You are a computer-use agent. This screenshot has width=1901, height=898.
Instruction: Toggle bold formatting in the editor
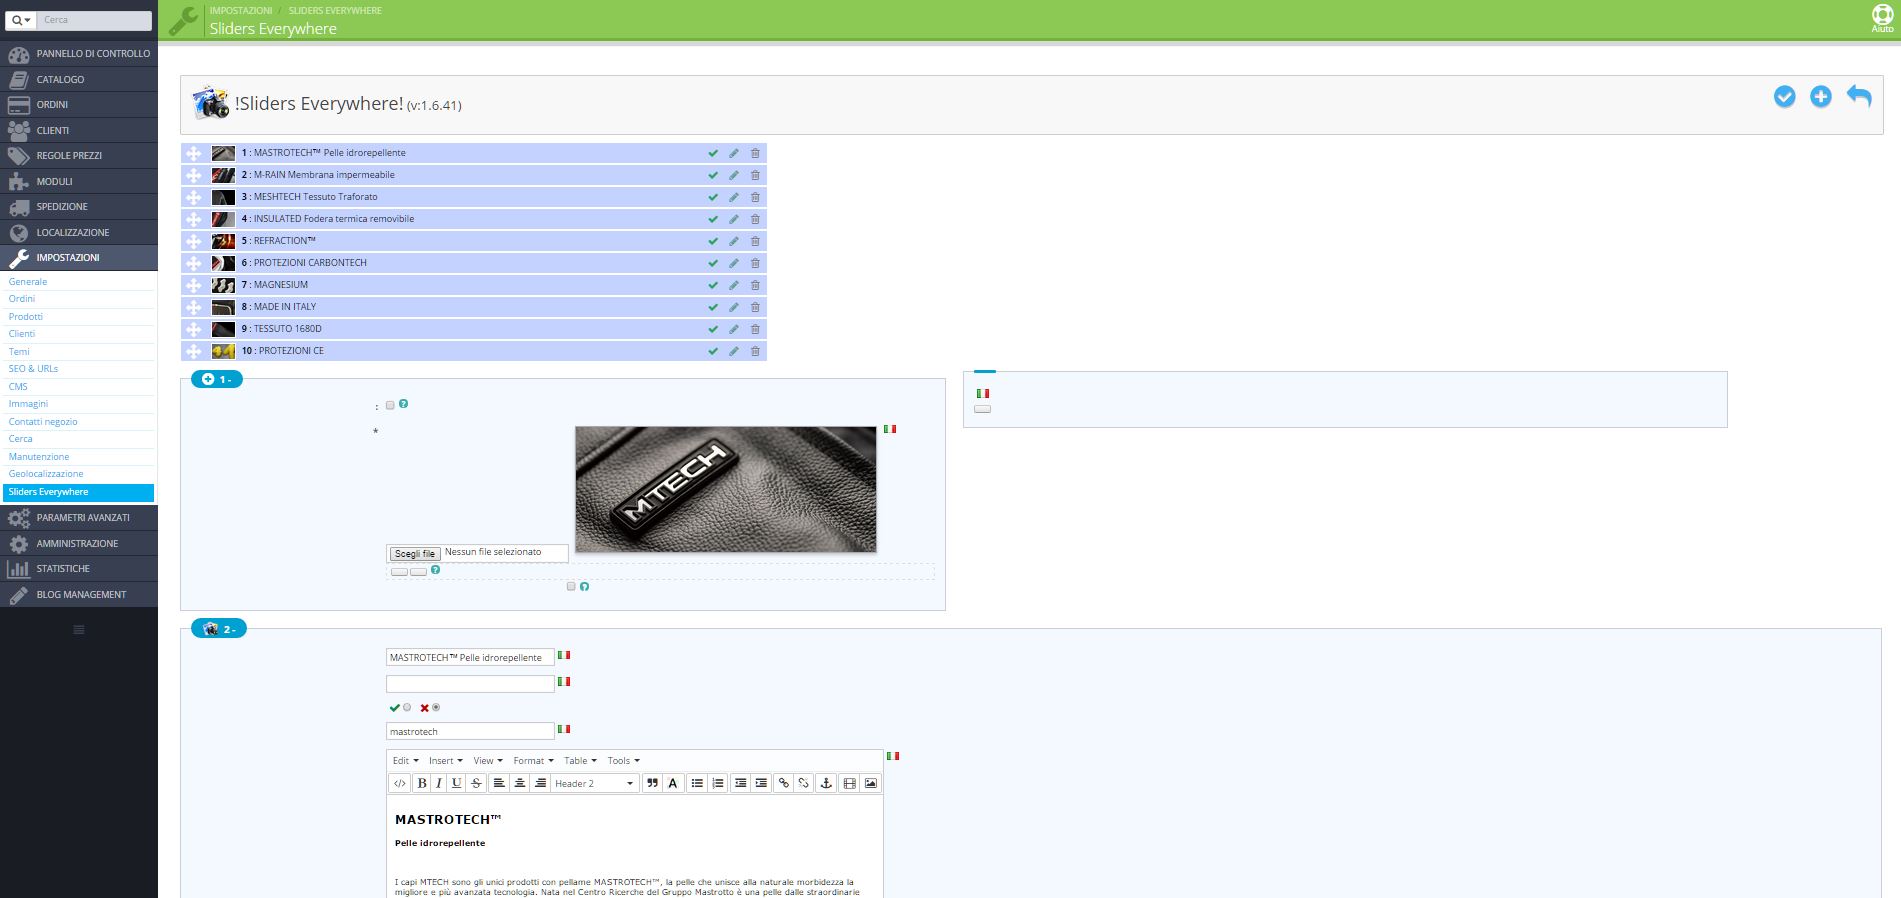click(x=422, y=784)
